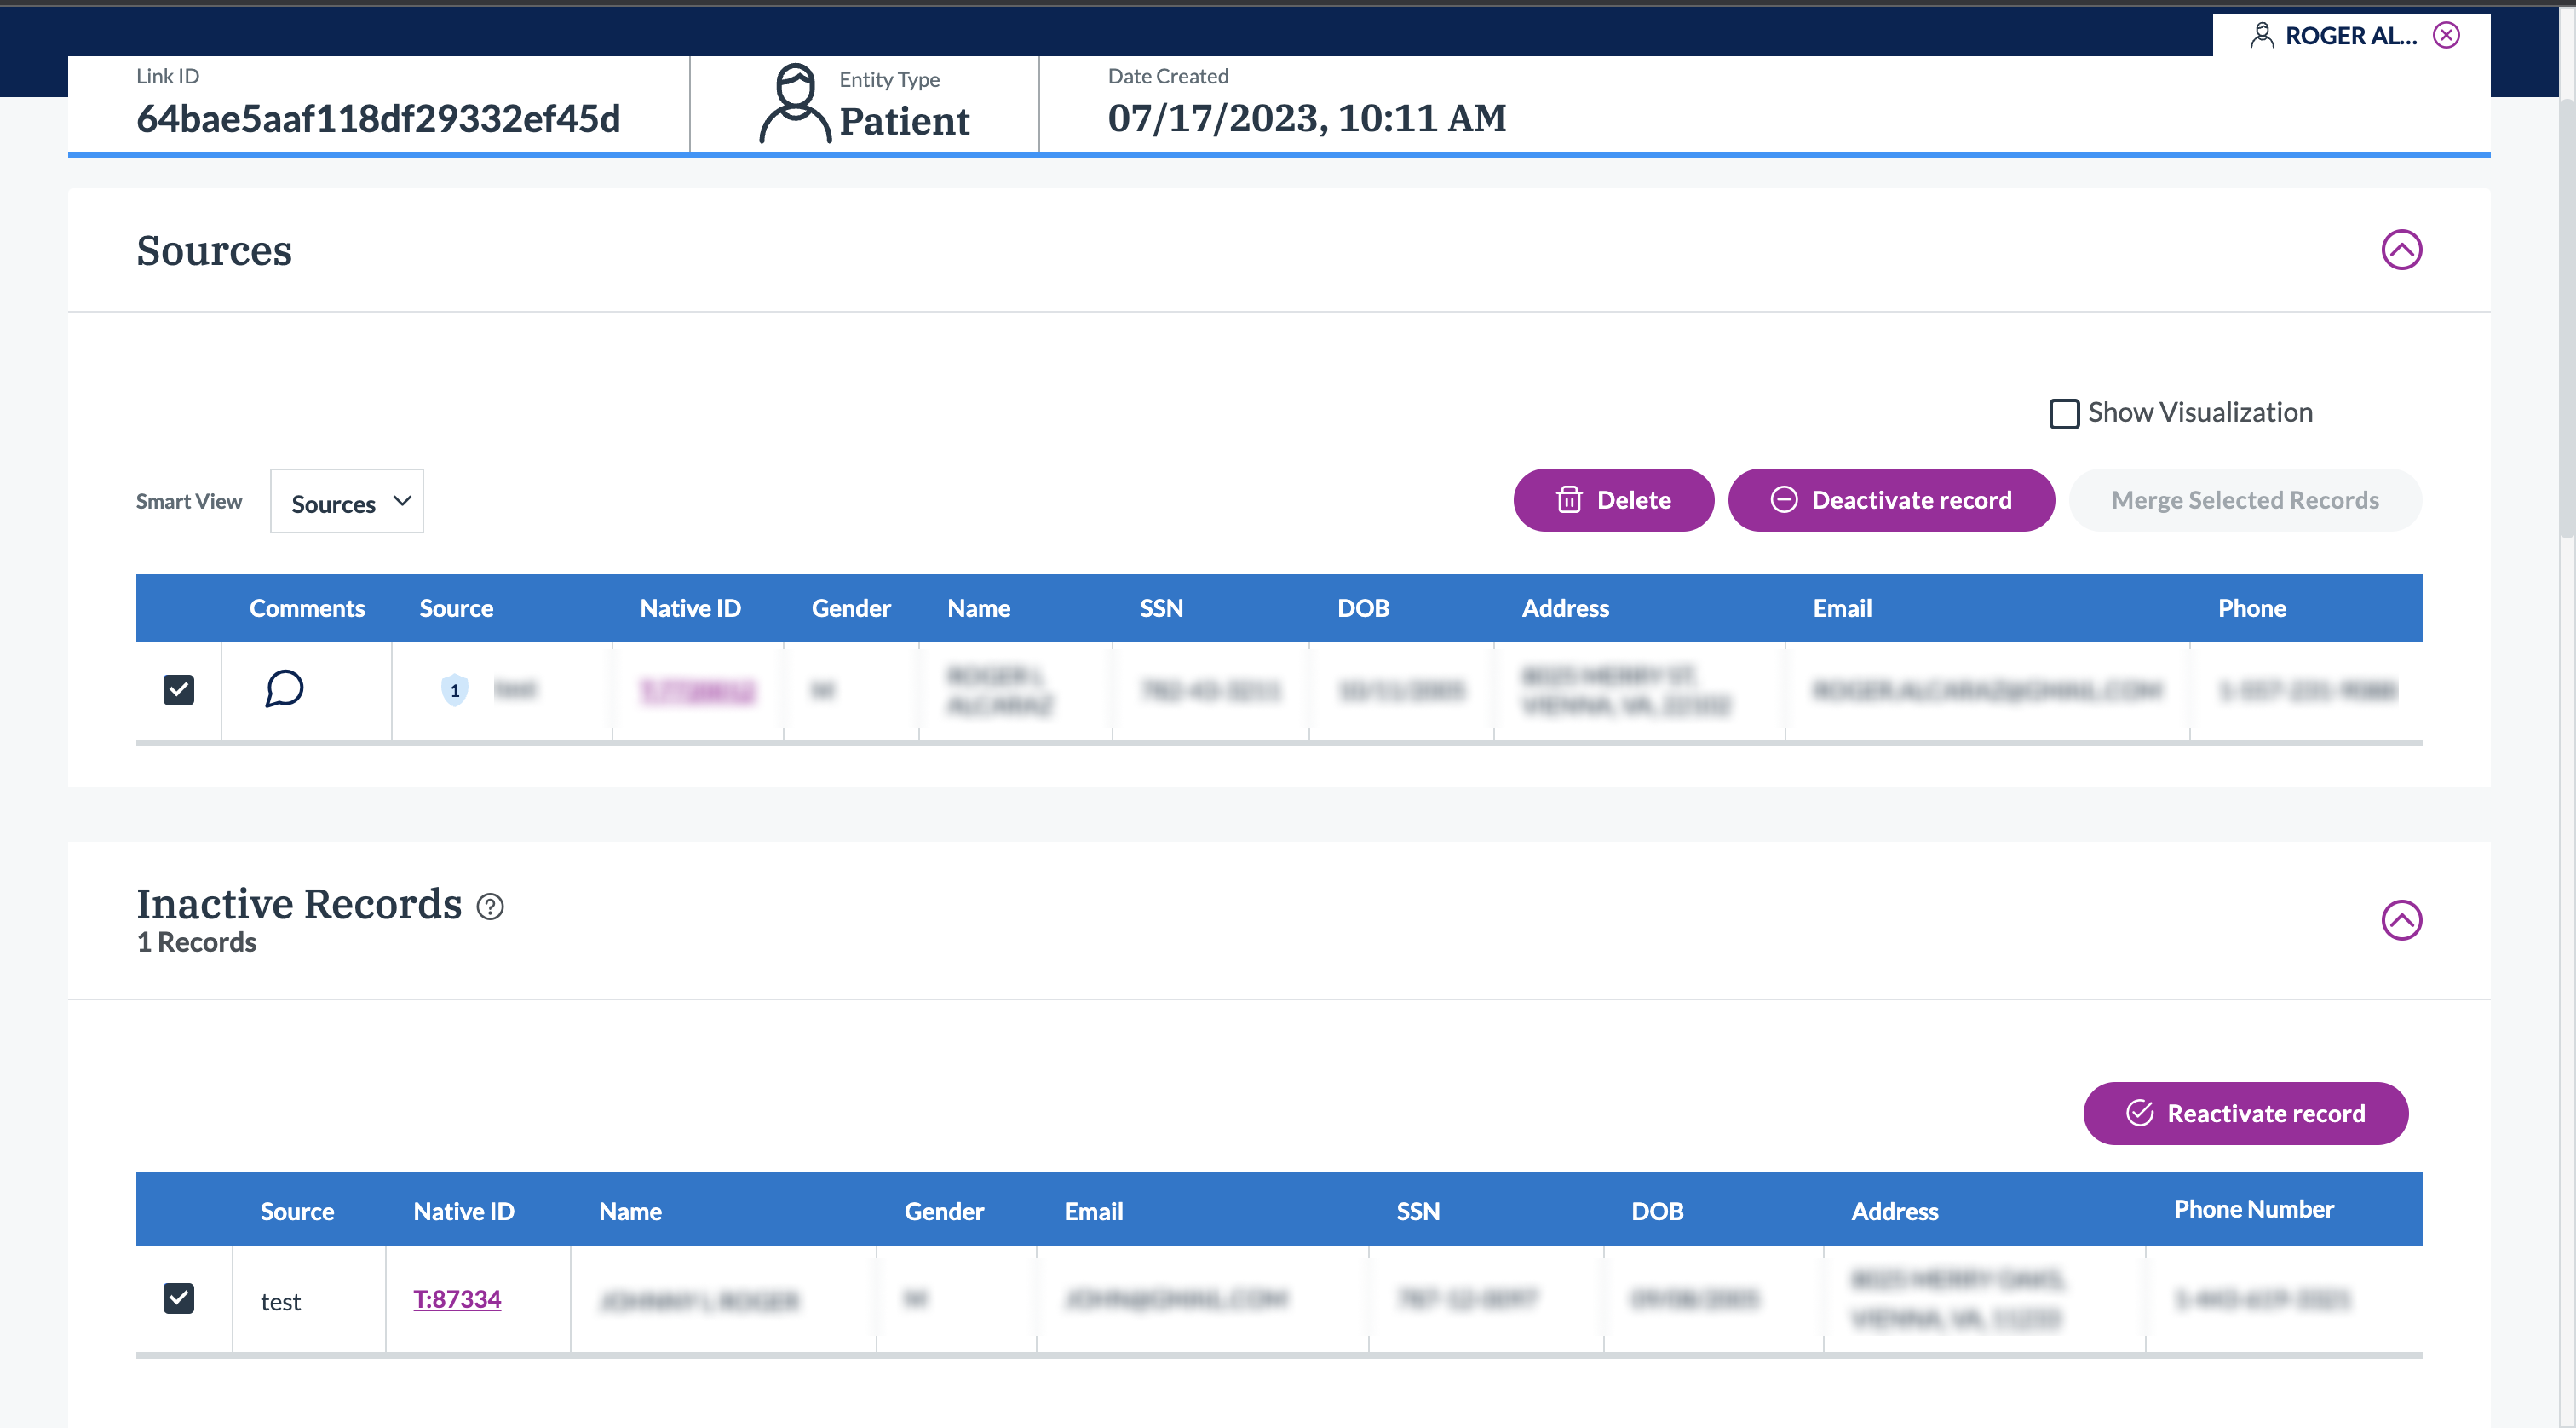This screenshot has width=2576, height=1428.
Task: Open the Smart View Sources dropdown
Action: tap(347, 502)
